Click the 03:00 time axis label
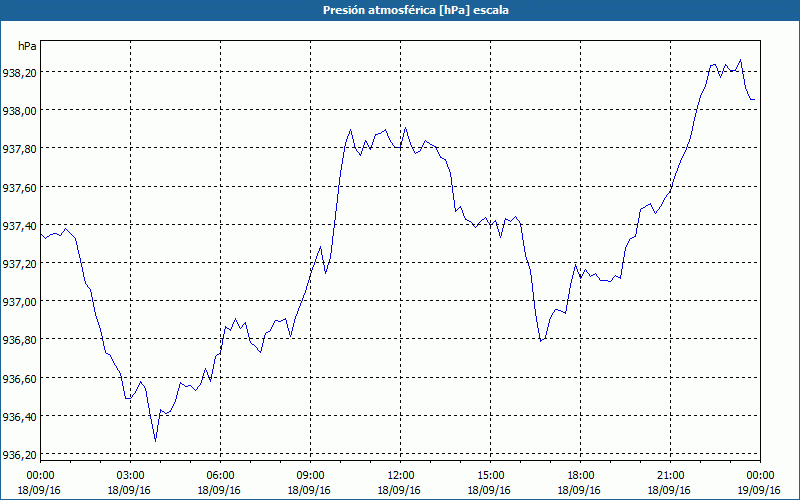Image resolution: width=800 pixels, height=500 pixels. click(x=130, y=476)
